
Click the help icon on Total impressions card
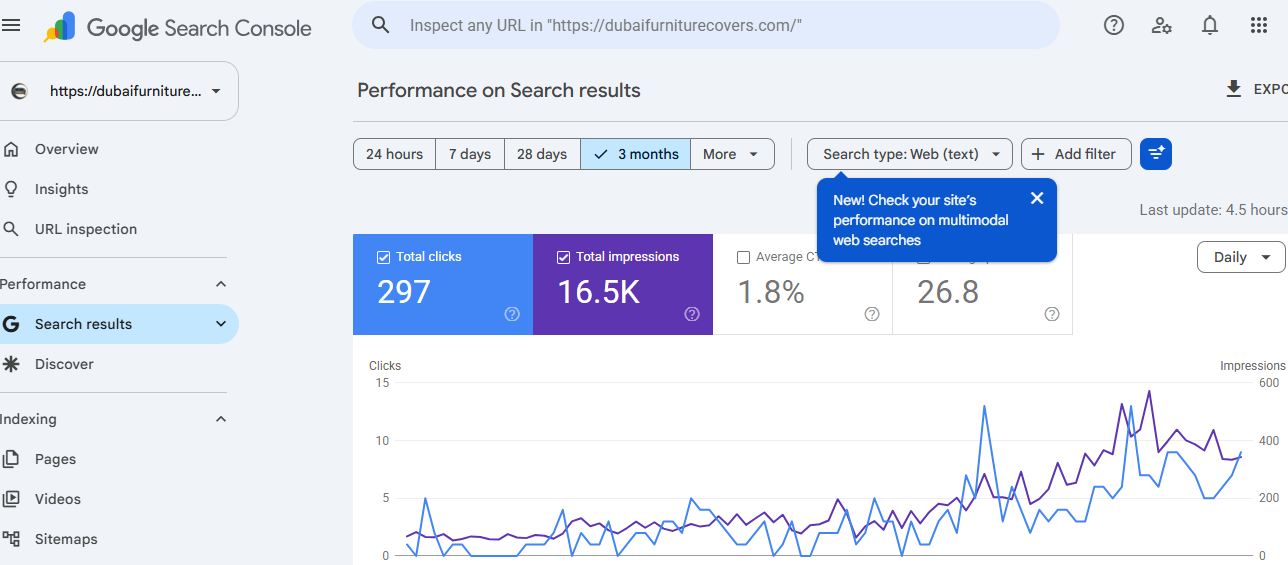click(x=692, y=314)
